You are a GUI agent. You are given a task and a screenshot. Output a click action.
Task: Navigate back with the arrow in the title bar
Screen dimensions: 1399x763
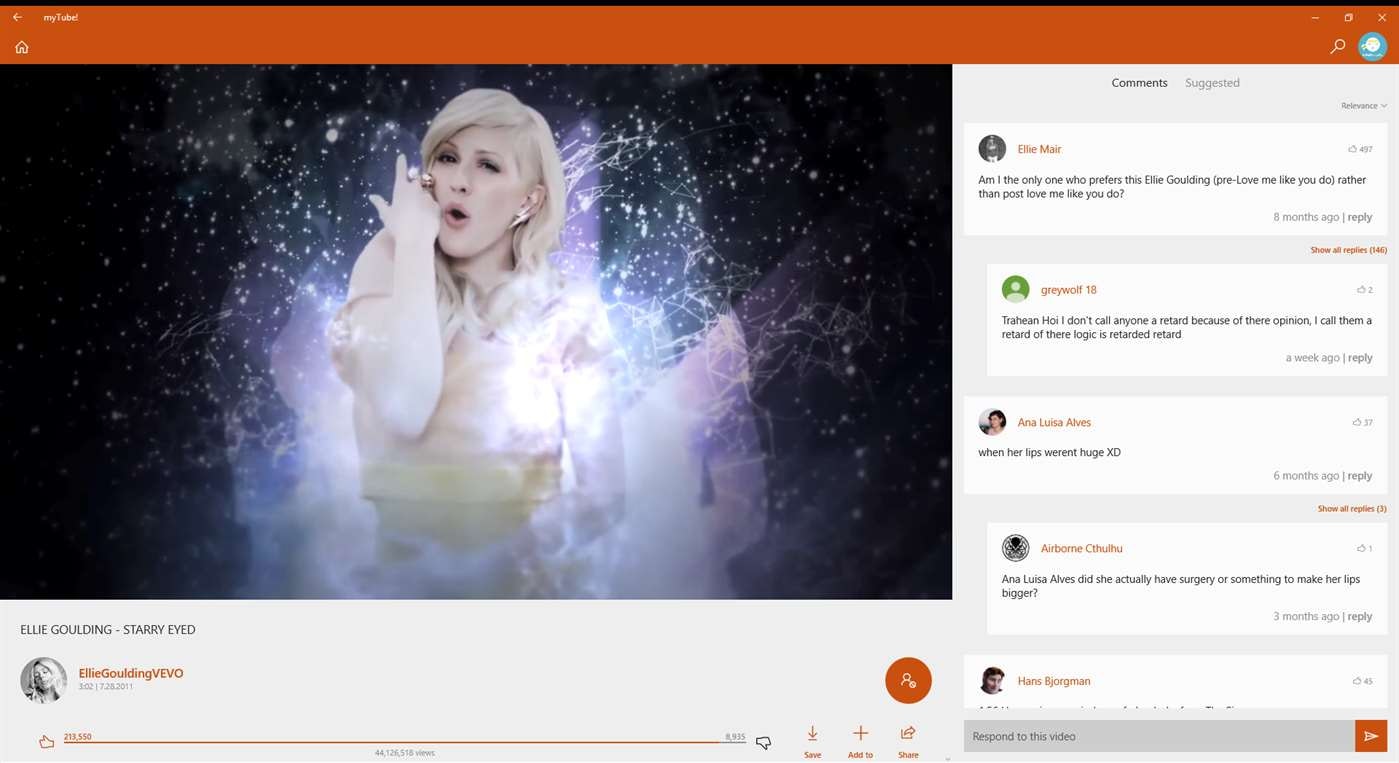click(16, 17)
